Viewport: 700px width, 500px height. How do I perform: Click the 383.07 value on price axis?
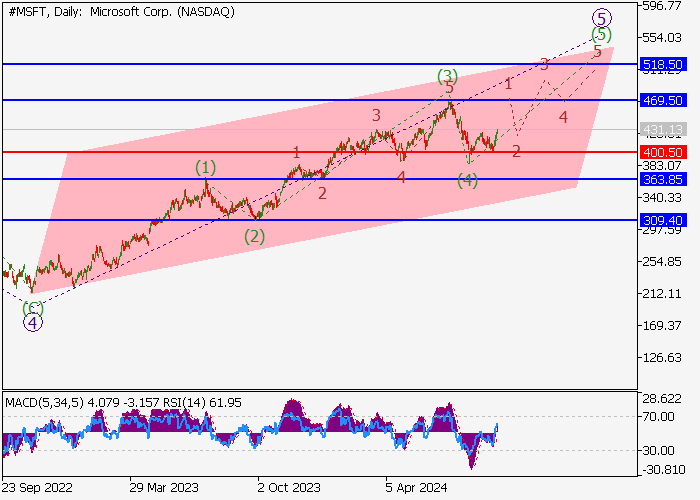(x=662, y=166)
